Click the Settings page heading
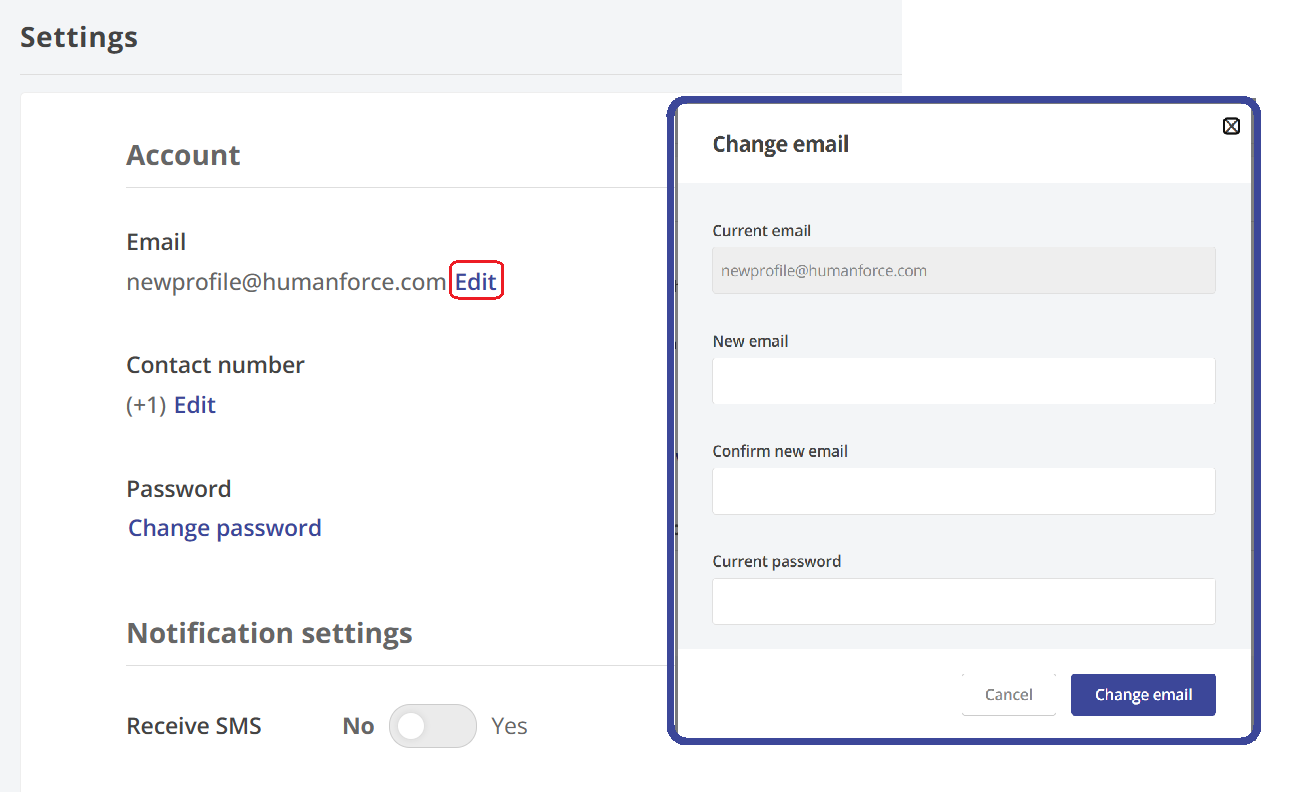Screen dimensions: 1310x792 pos(79,38)
